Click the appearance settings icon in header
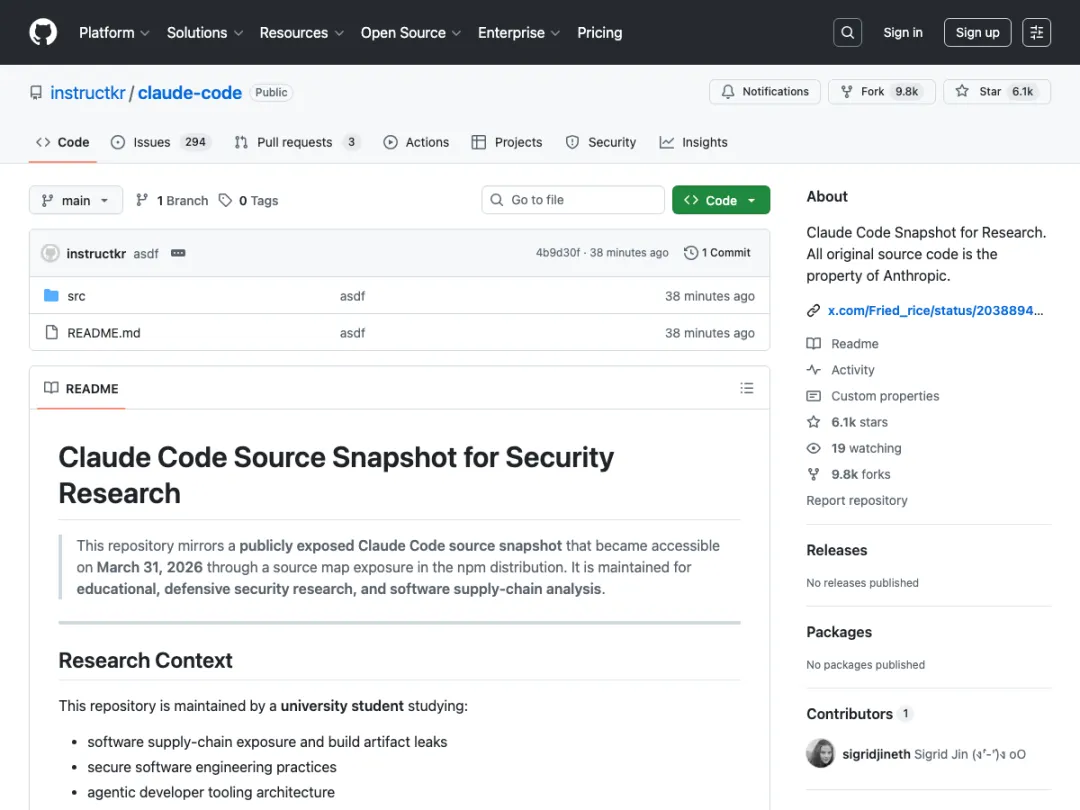This screenshot has height=810, width=1080. (x=1037, y=33)
